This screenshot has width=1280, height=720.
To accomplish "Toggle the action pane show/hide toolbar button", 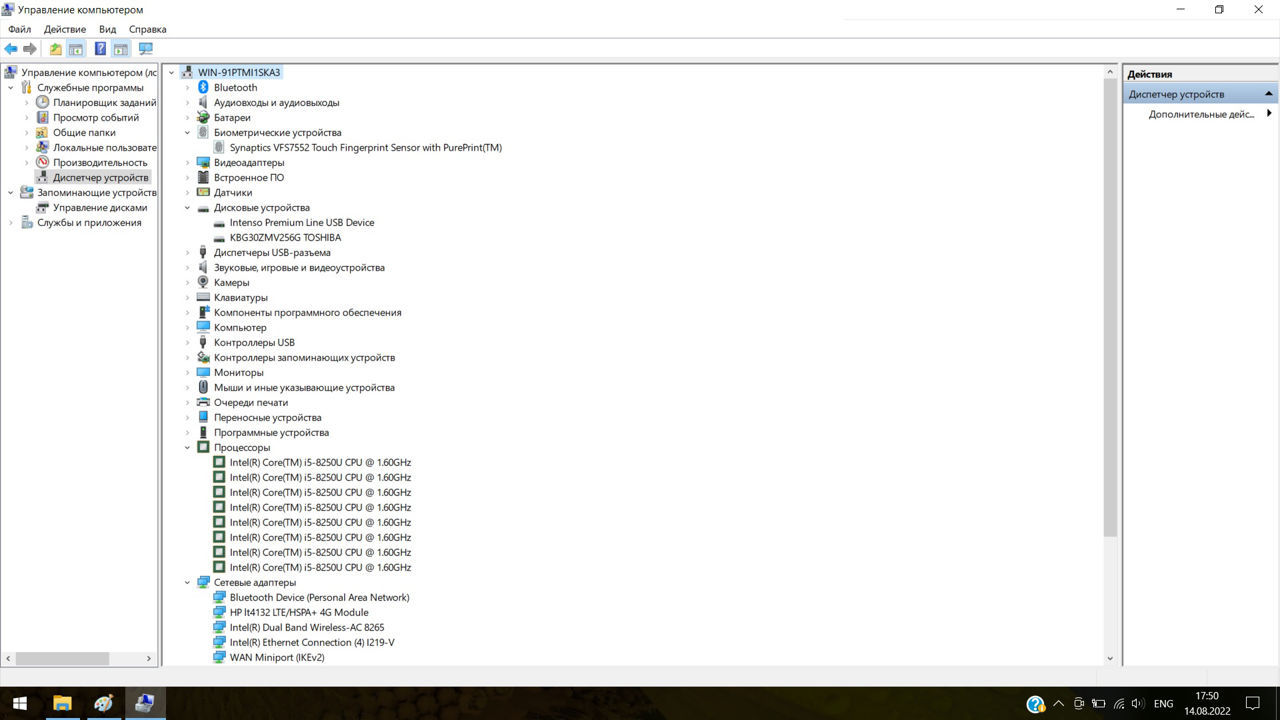I will [x=121, y=49].
